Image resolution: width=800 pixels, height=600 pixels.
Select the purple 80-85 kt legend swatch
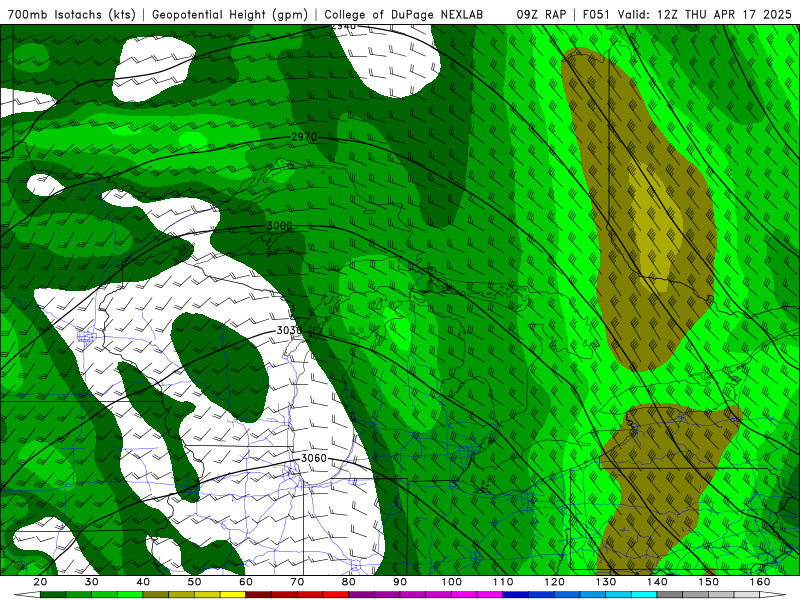[362, 595]
